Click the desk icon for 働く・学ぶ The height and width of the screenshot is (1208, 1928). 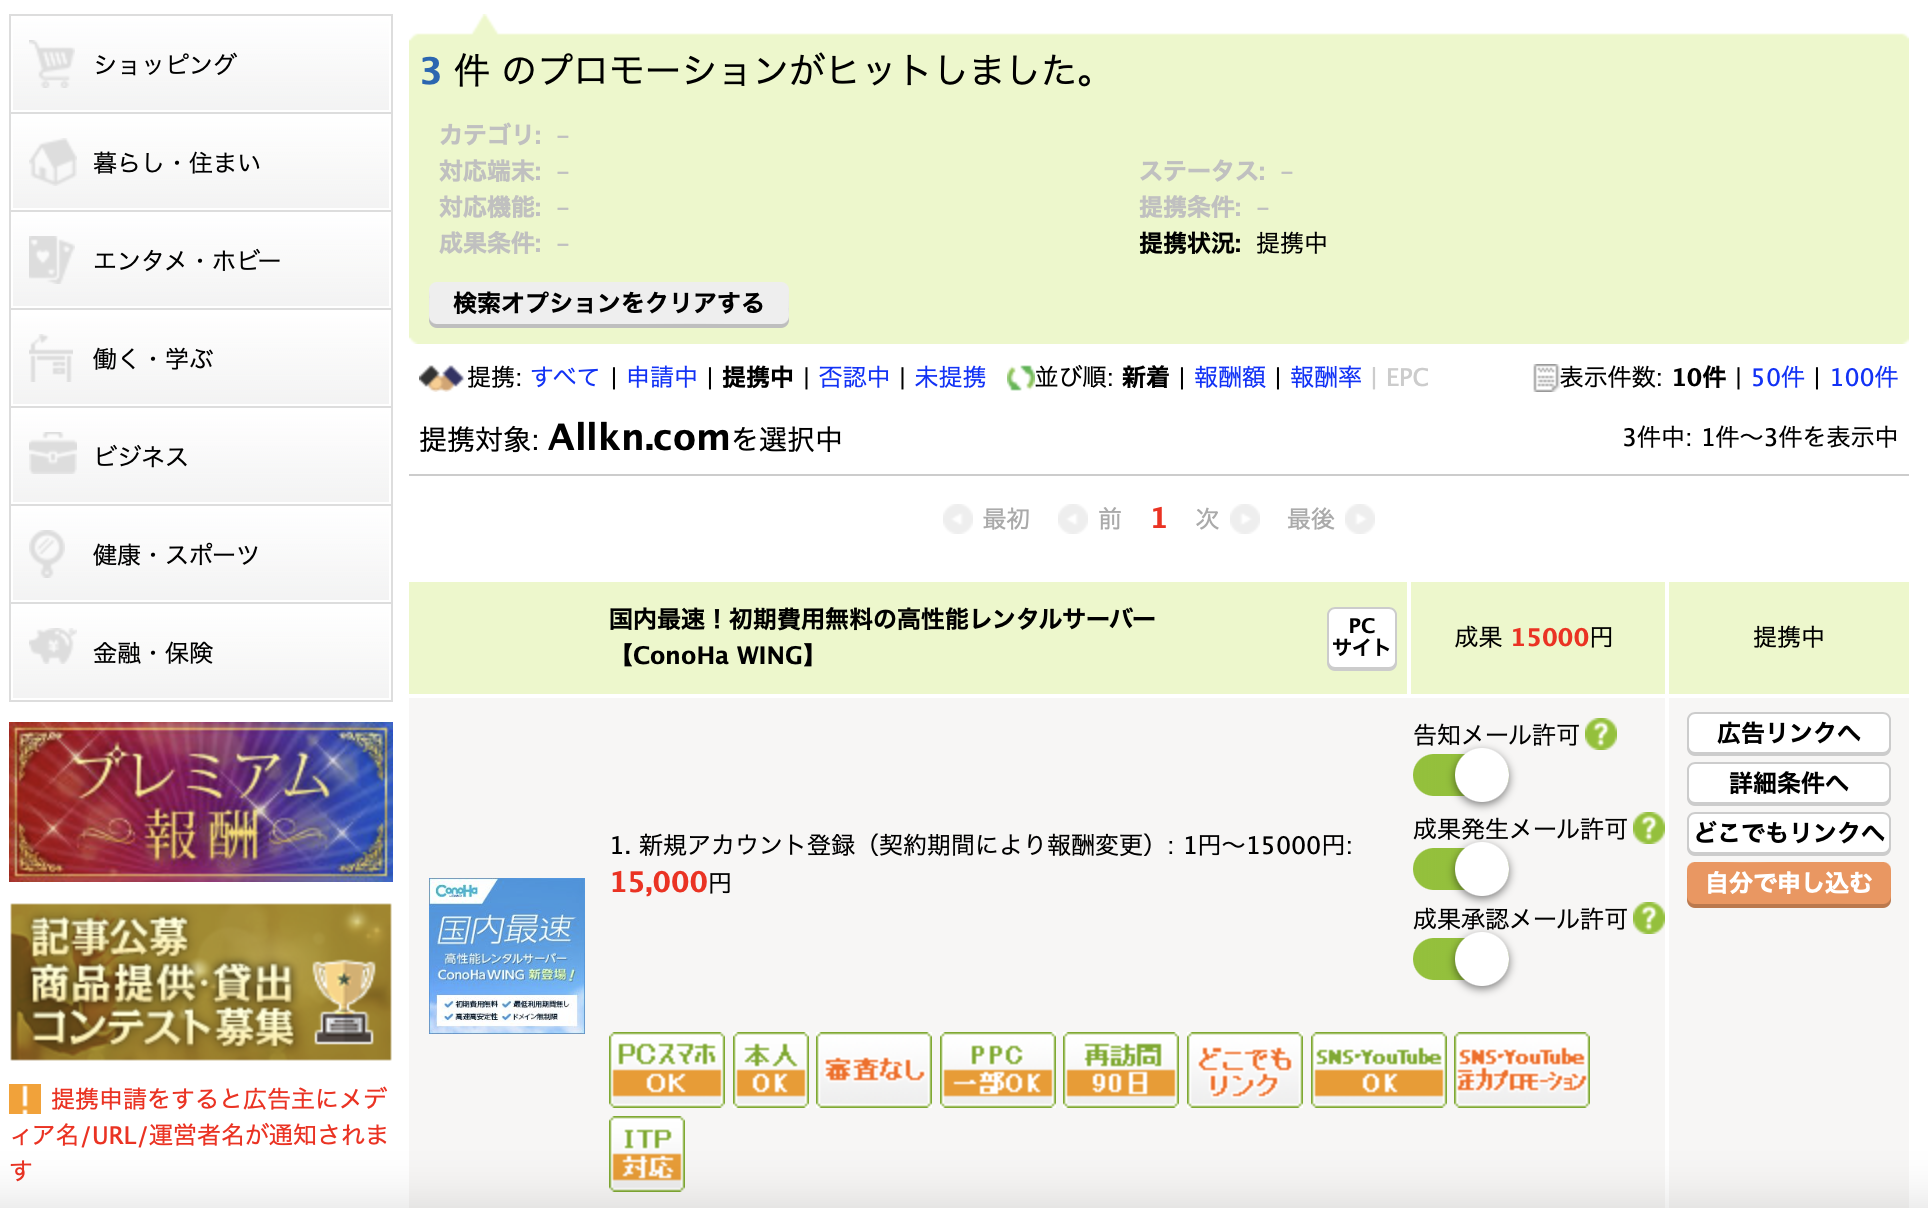point(51,357)
